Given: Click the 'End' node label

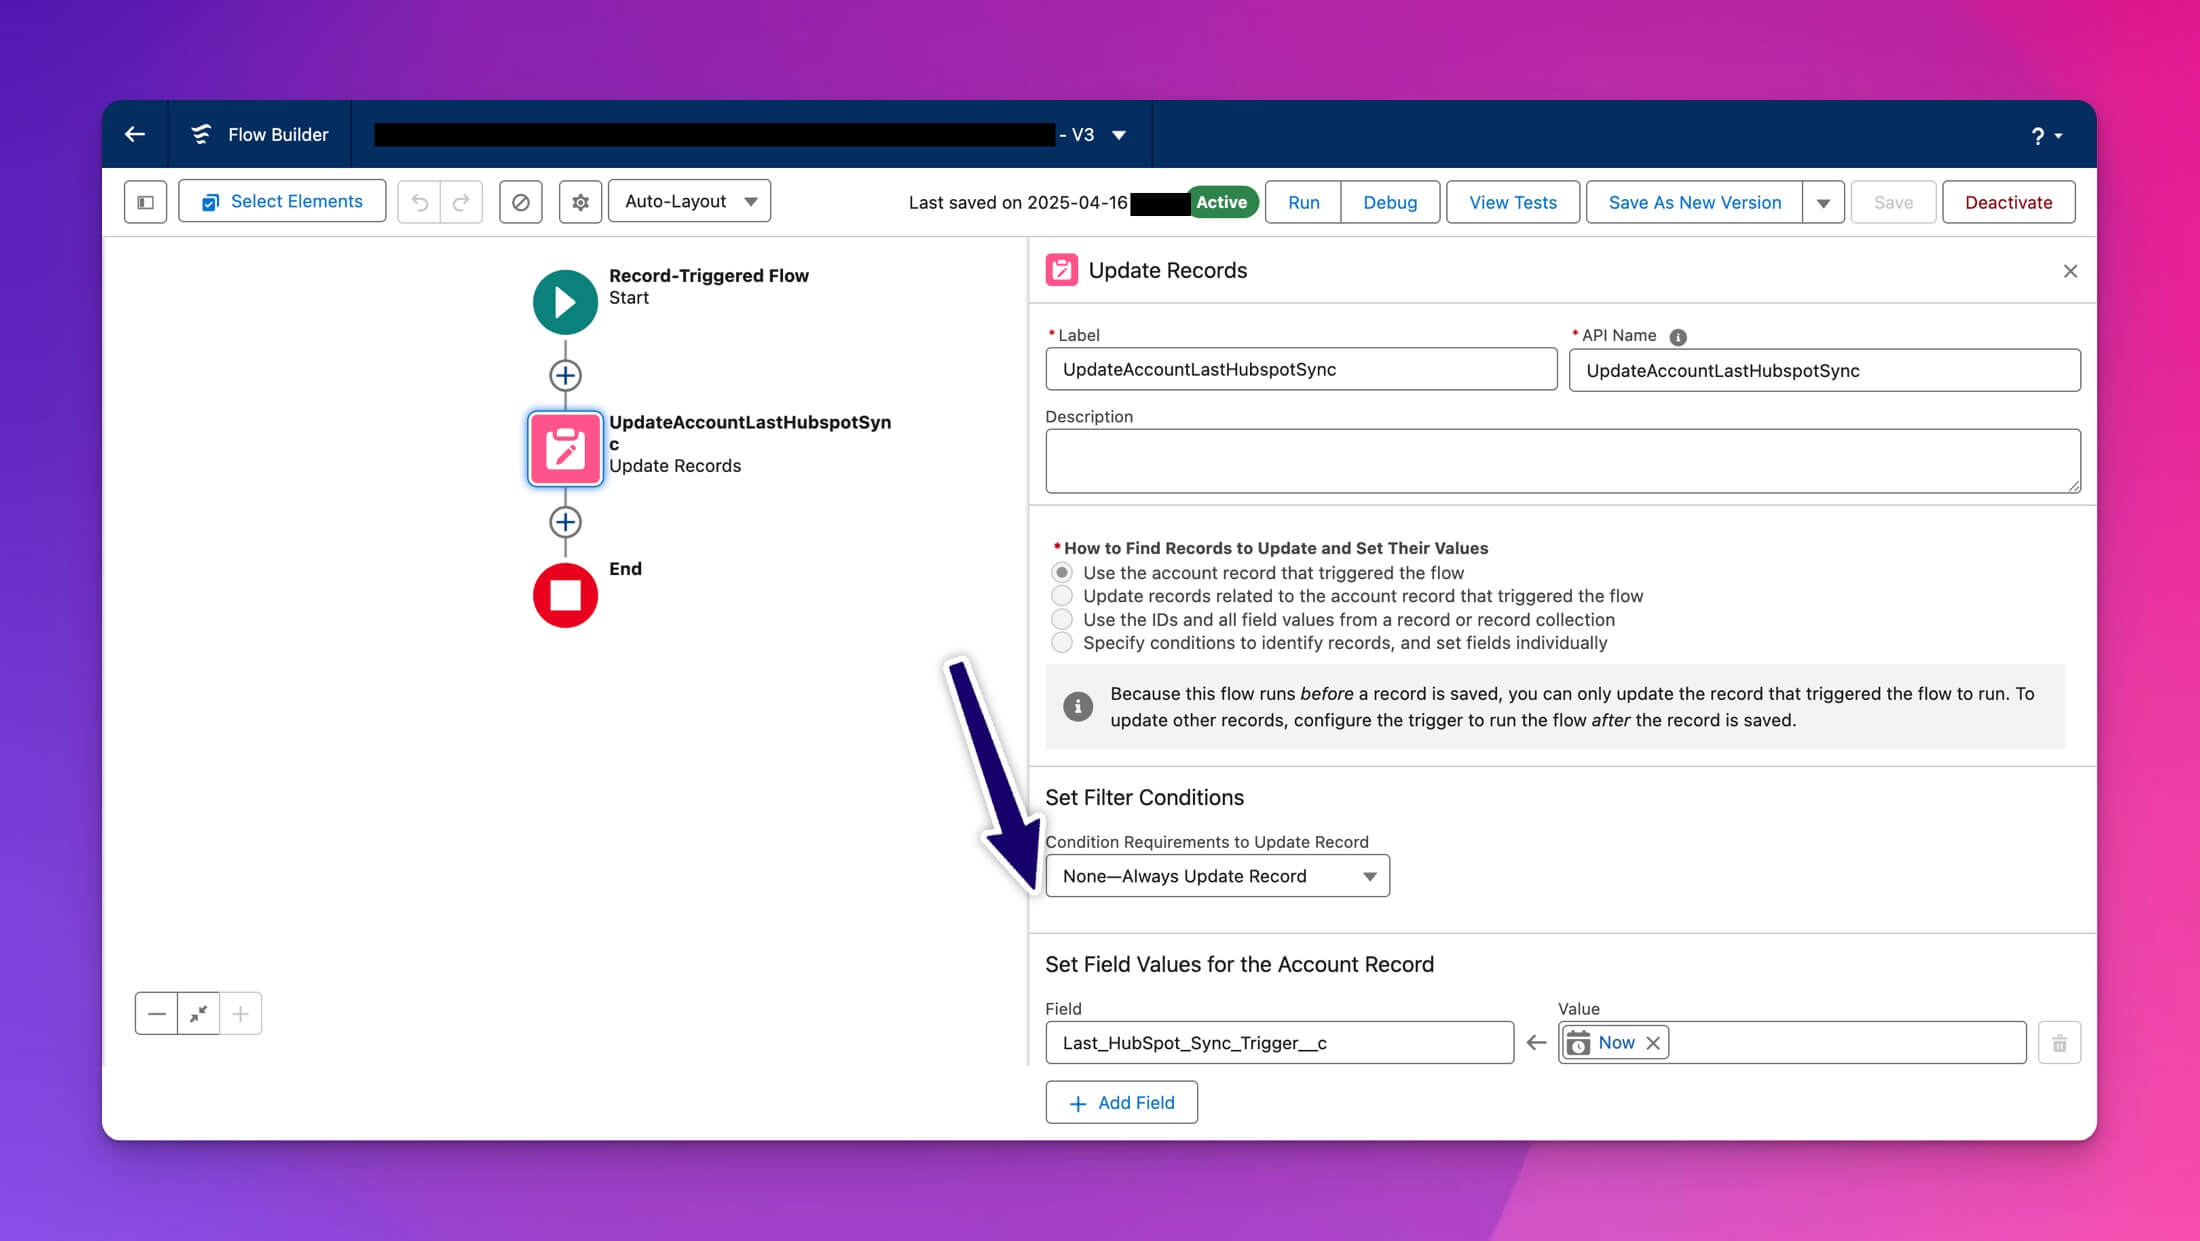Looking at the screenshot, I should 625,569.
